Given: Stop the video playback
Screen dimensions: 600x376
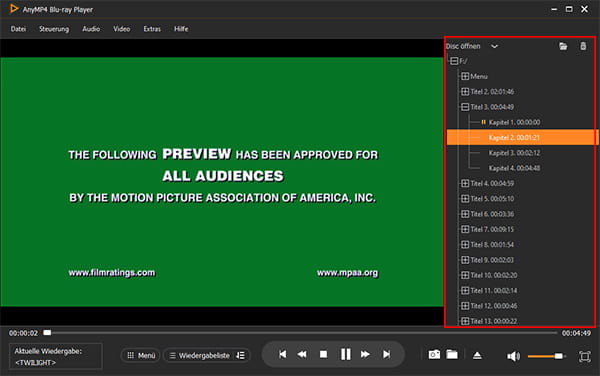Looking at the screenshot, I should click(x=323, y=355).
